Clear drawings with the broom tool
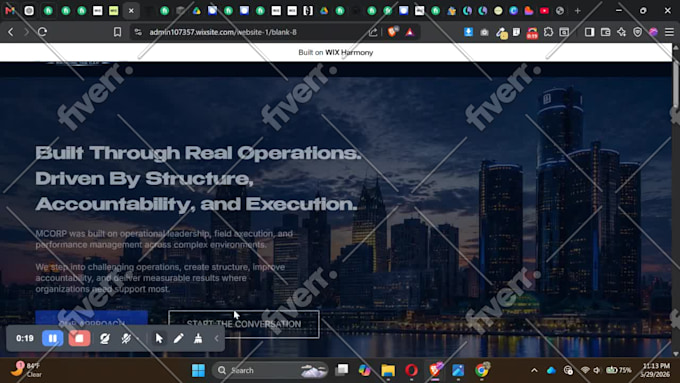This screenshot has width=680, height=383. click(x=198, y=338)
